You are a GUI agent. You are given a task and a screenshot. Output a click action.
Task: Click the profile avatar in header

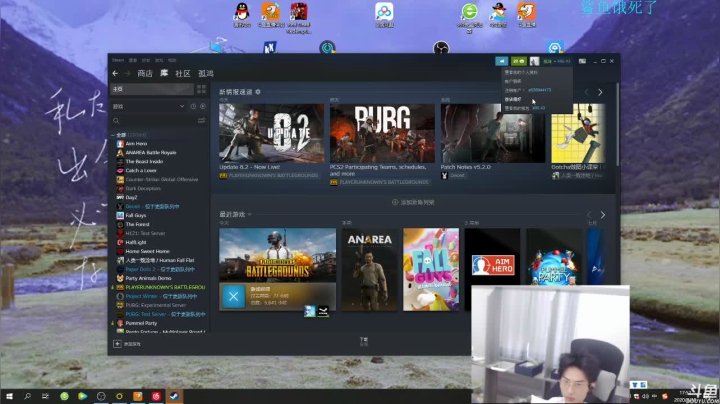point(534,61)
